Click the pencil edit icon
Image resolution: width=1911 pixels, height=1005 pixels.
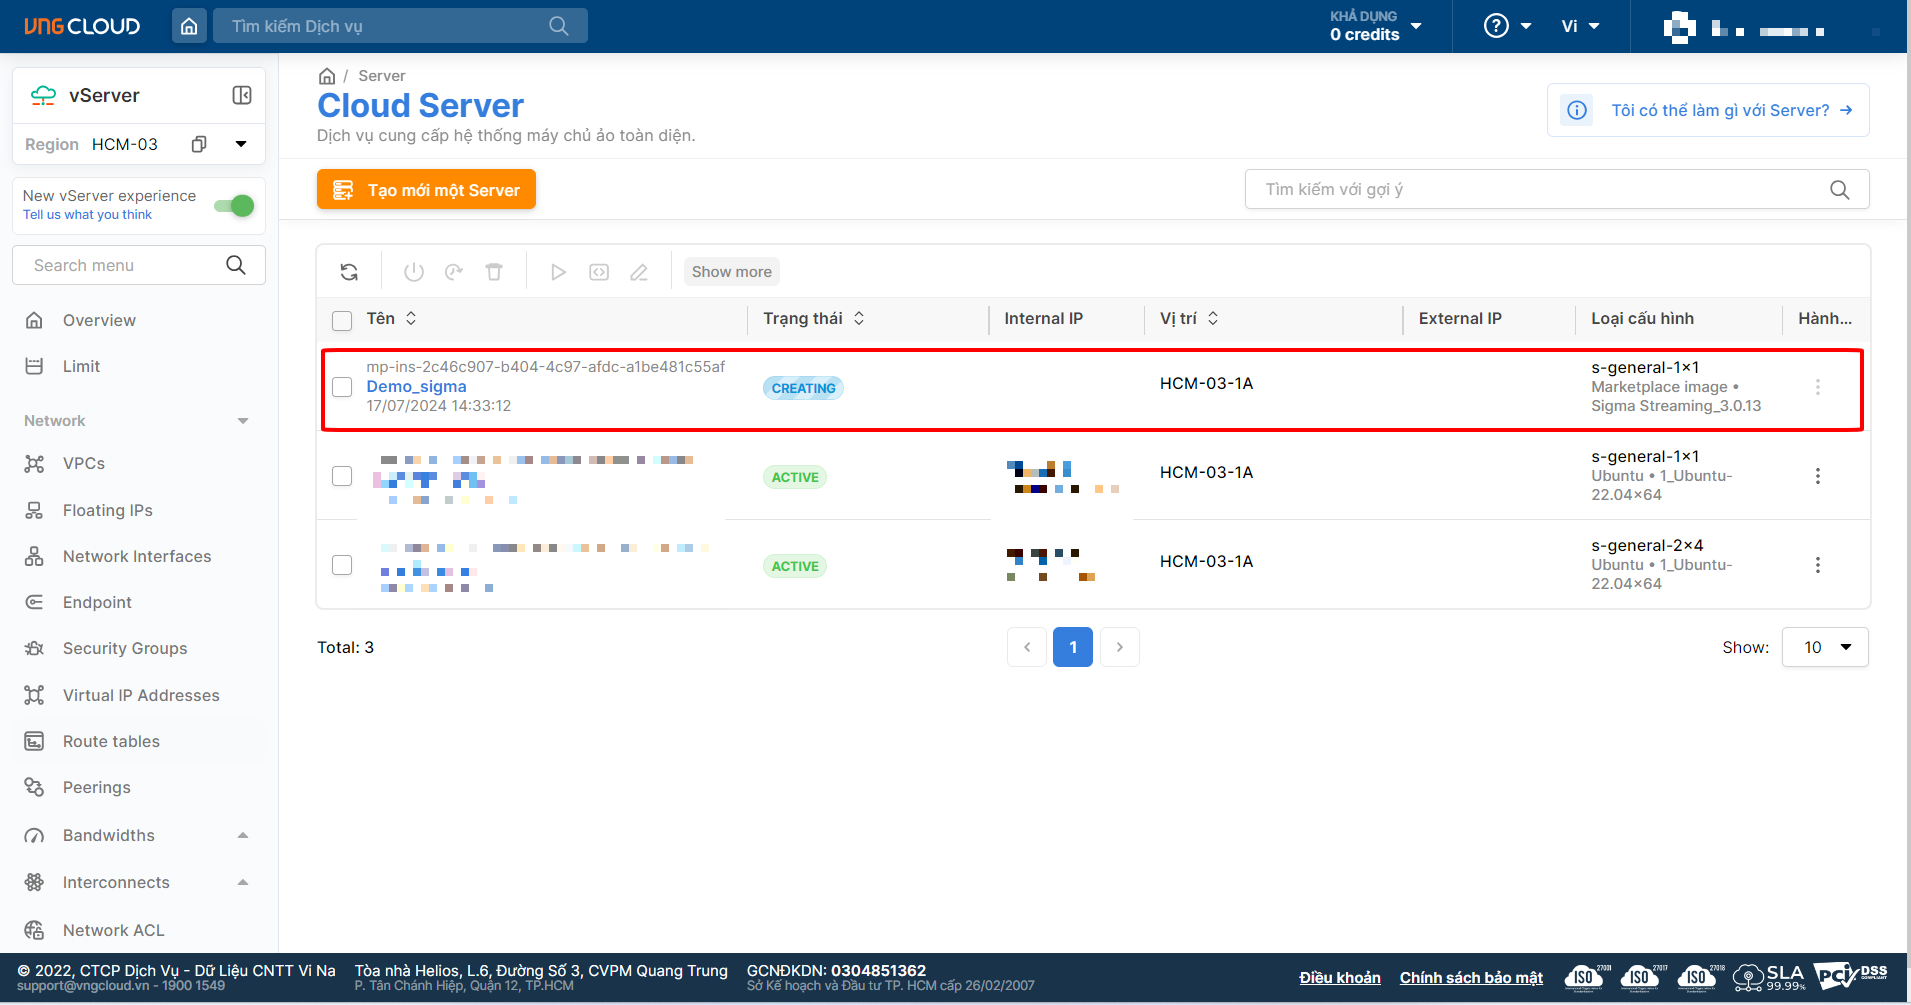[639, 272]
